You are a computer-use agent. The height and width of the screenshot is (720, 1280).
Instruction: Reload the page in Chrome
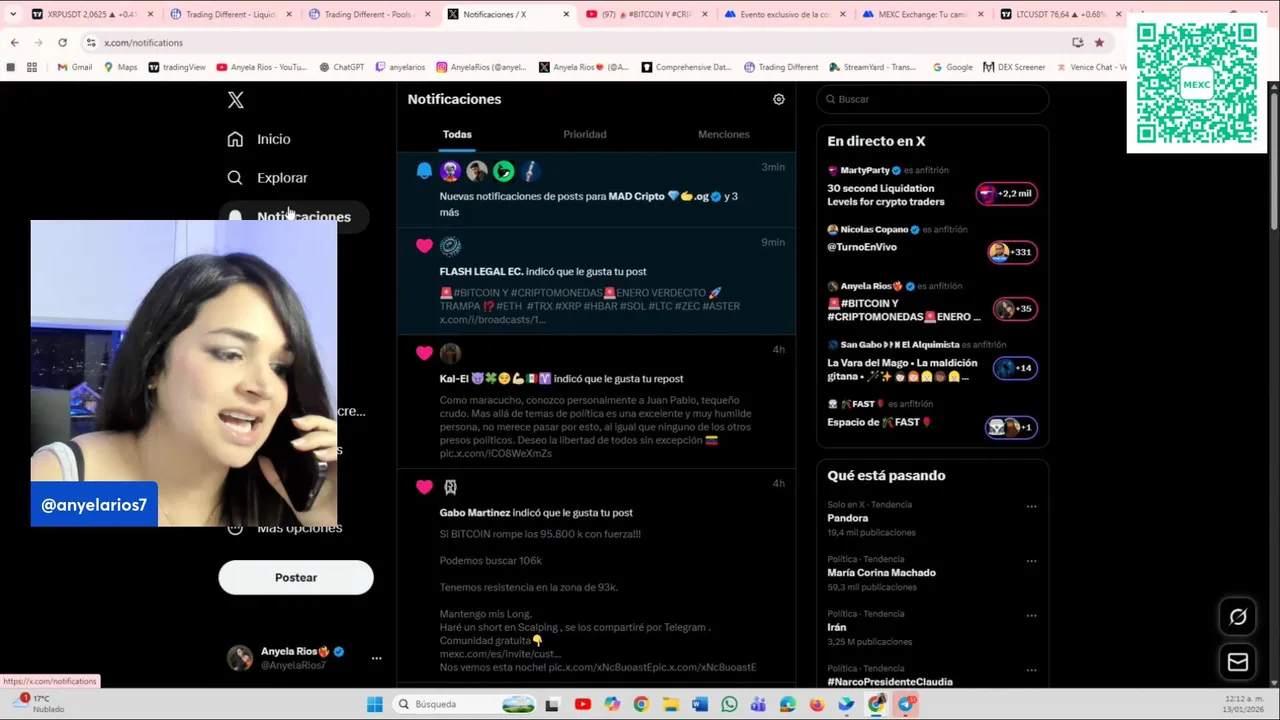62,43
